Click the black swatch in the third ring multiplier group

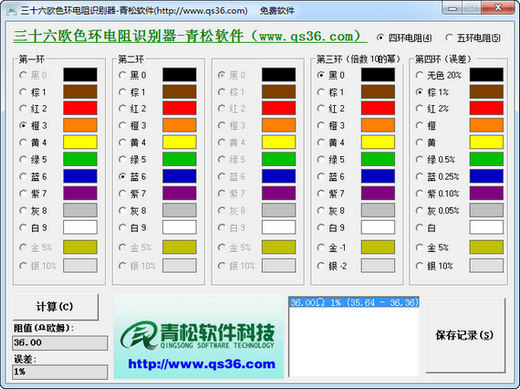click(x=378, y=75)
